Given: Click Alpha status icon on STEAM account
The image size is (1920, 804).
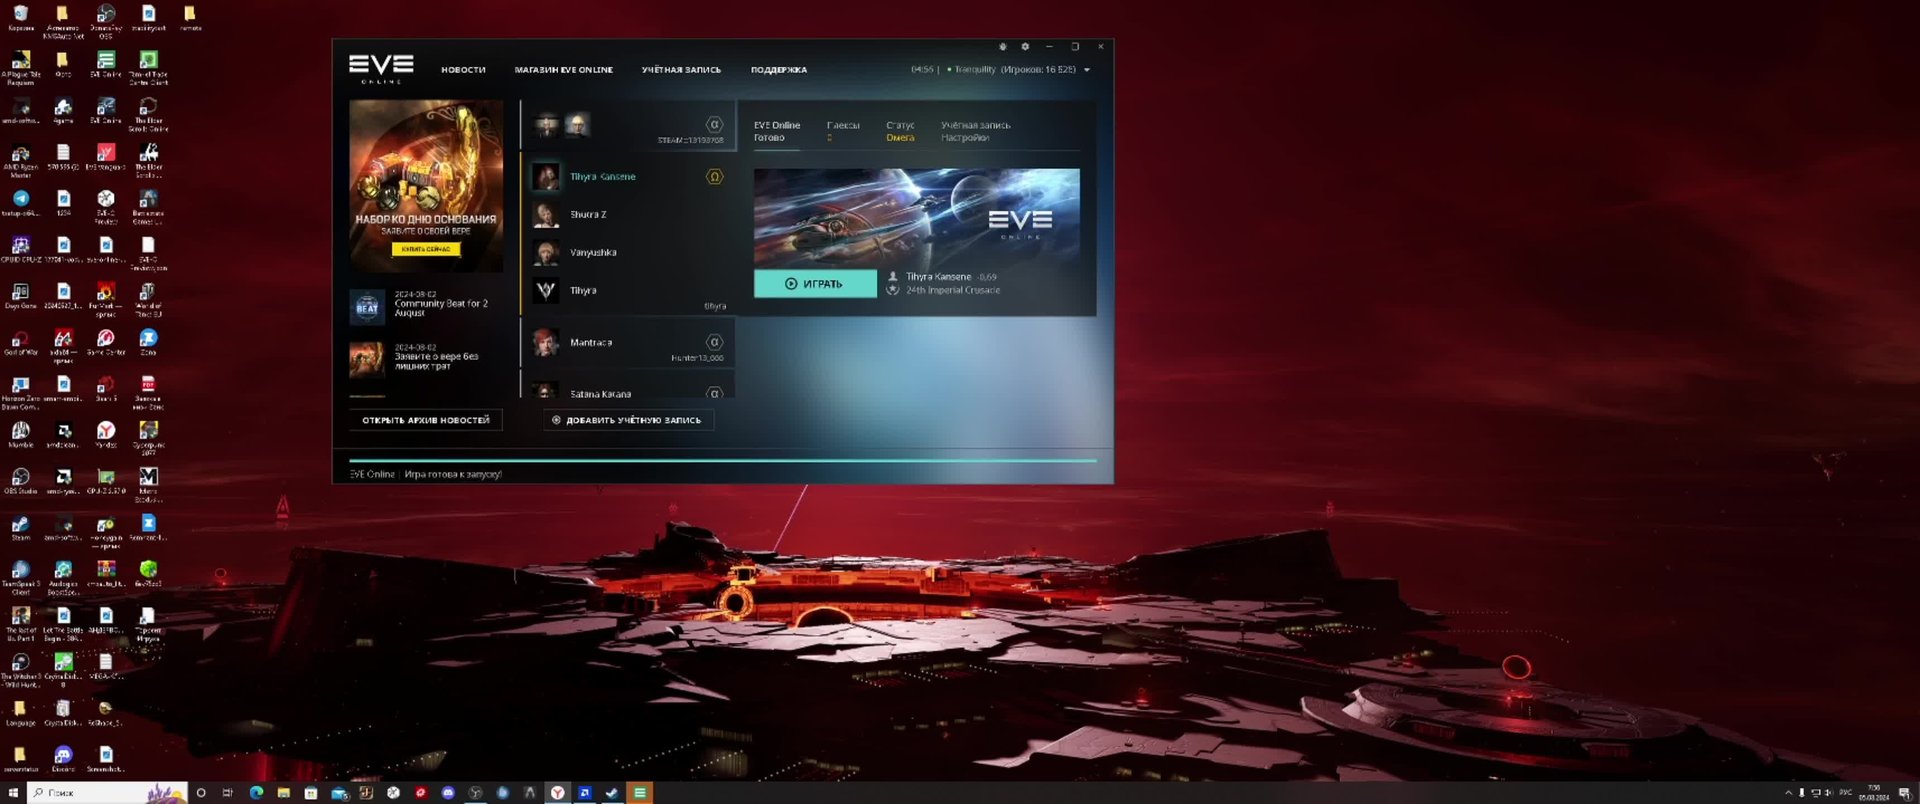Looking at the screenshot, I should click(x=714, y=125).
